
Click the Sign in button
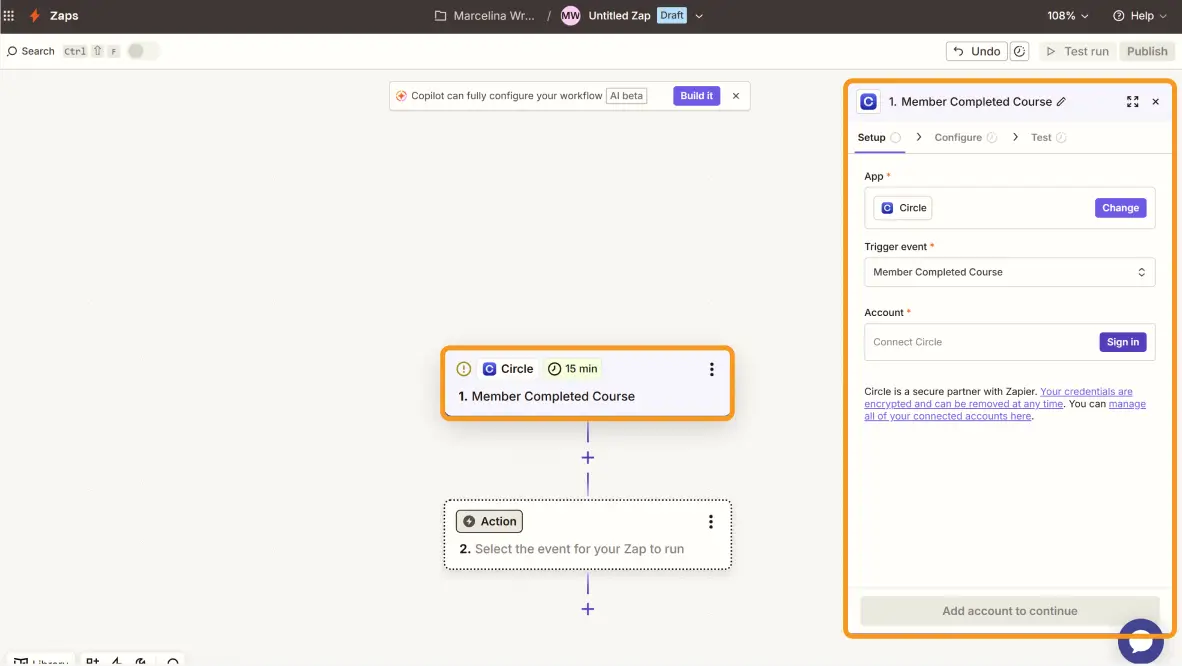[1122, 342]
